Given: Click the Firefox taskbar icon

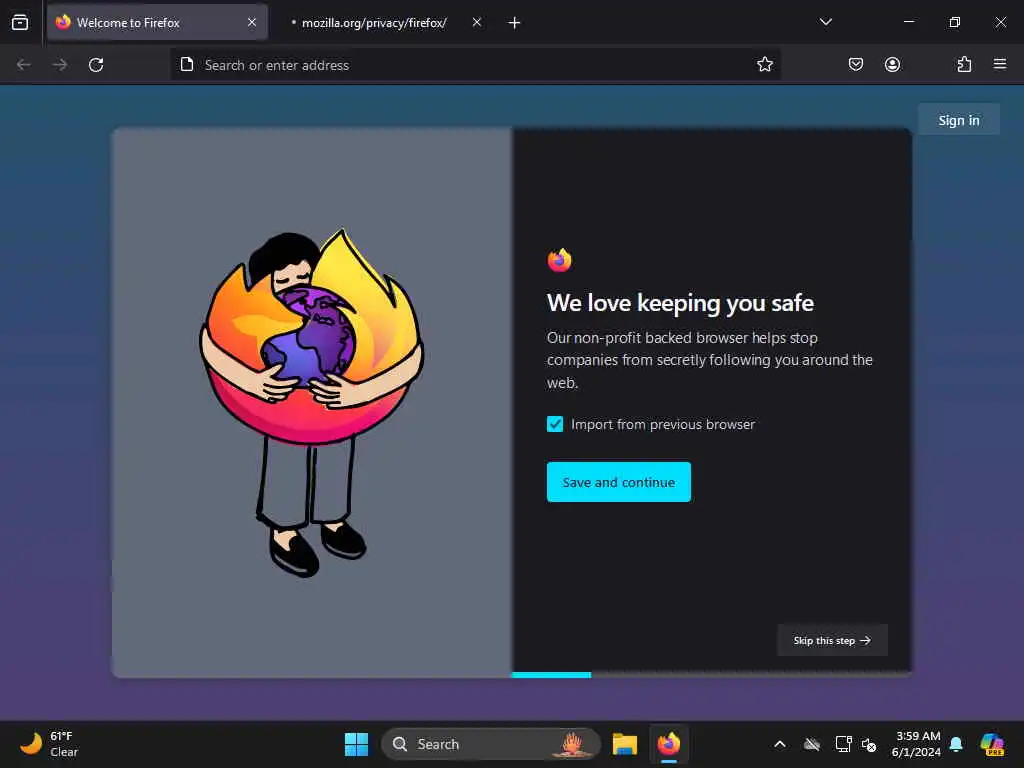Looking at the screenshot, I should tap(669, 744).
